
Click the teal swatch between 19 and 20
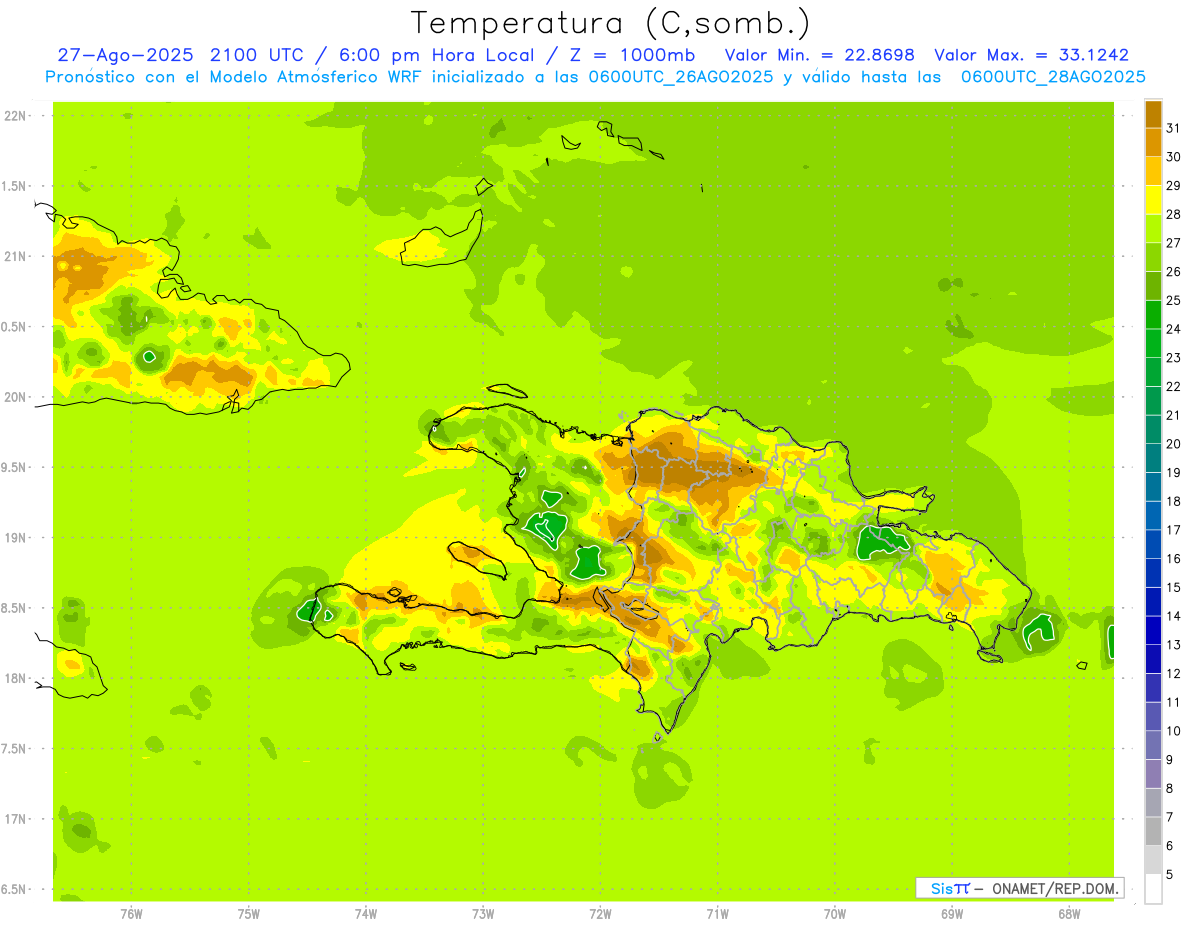click(x=1153, y=458)
